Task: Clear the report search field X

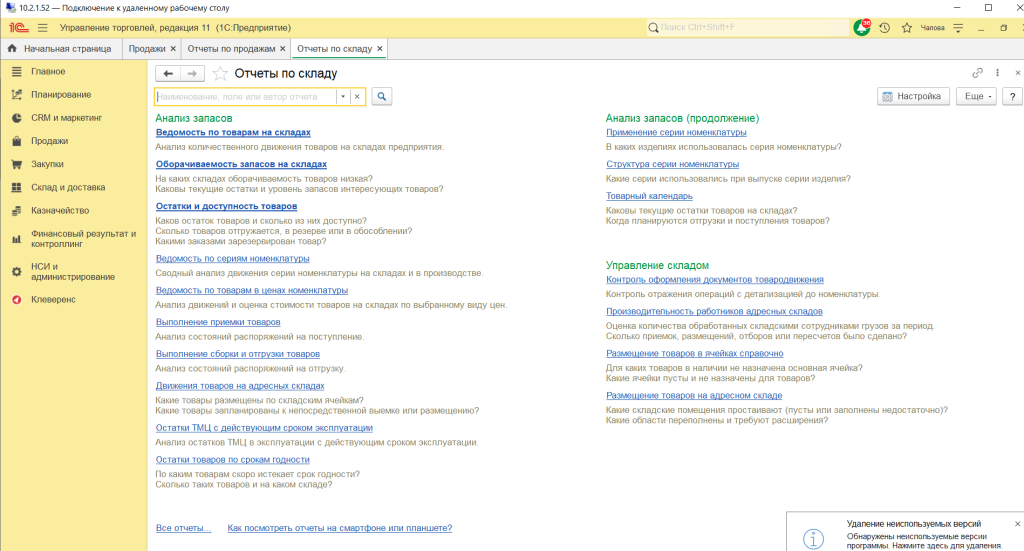Action: point(357,97)
